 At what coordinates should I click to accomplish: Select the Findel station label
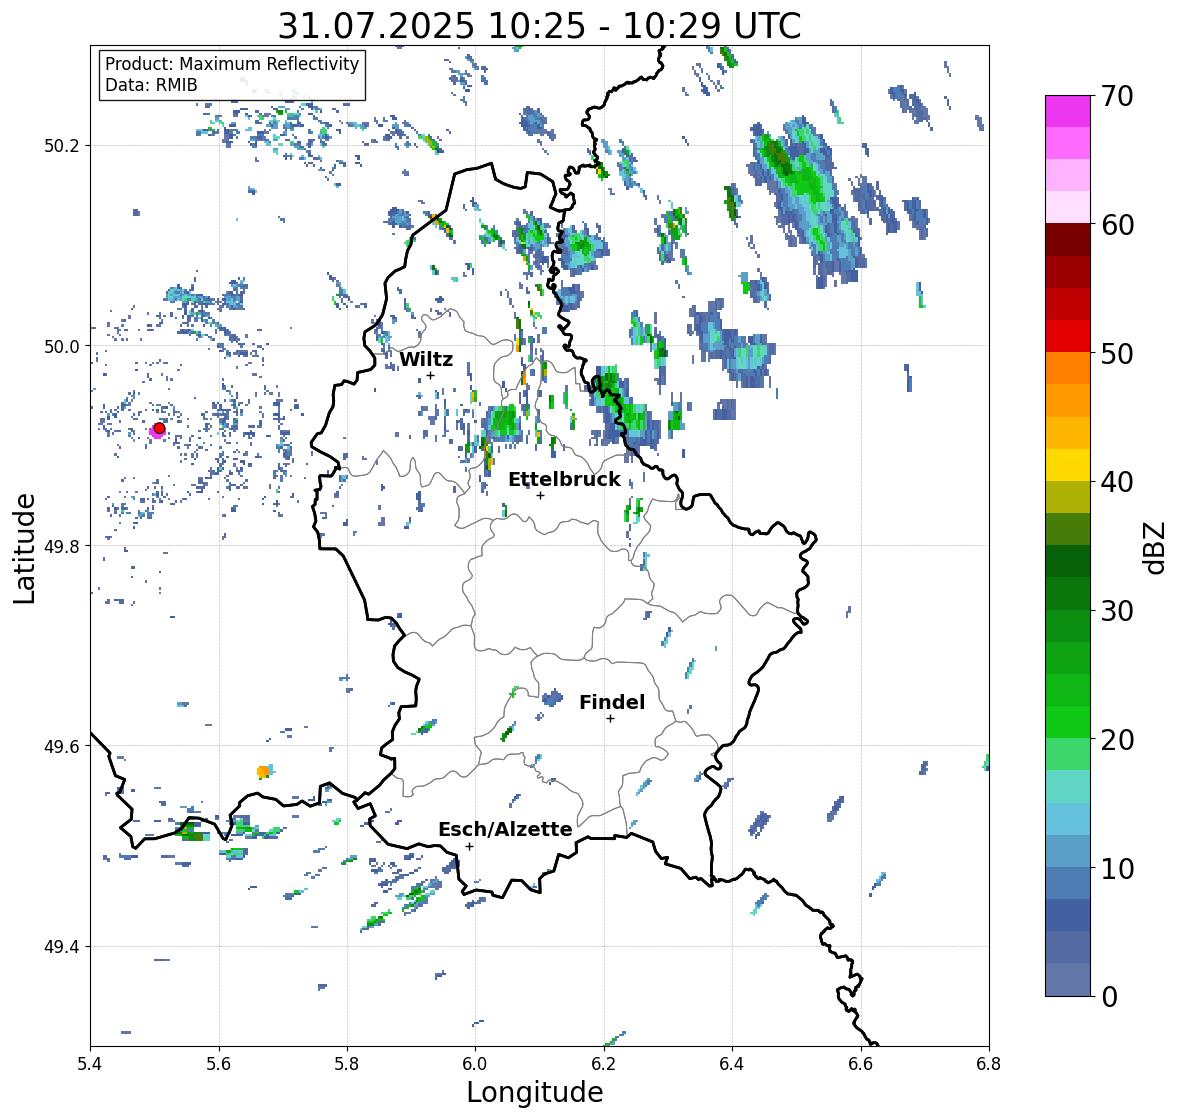[612, 702]
